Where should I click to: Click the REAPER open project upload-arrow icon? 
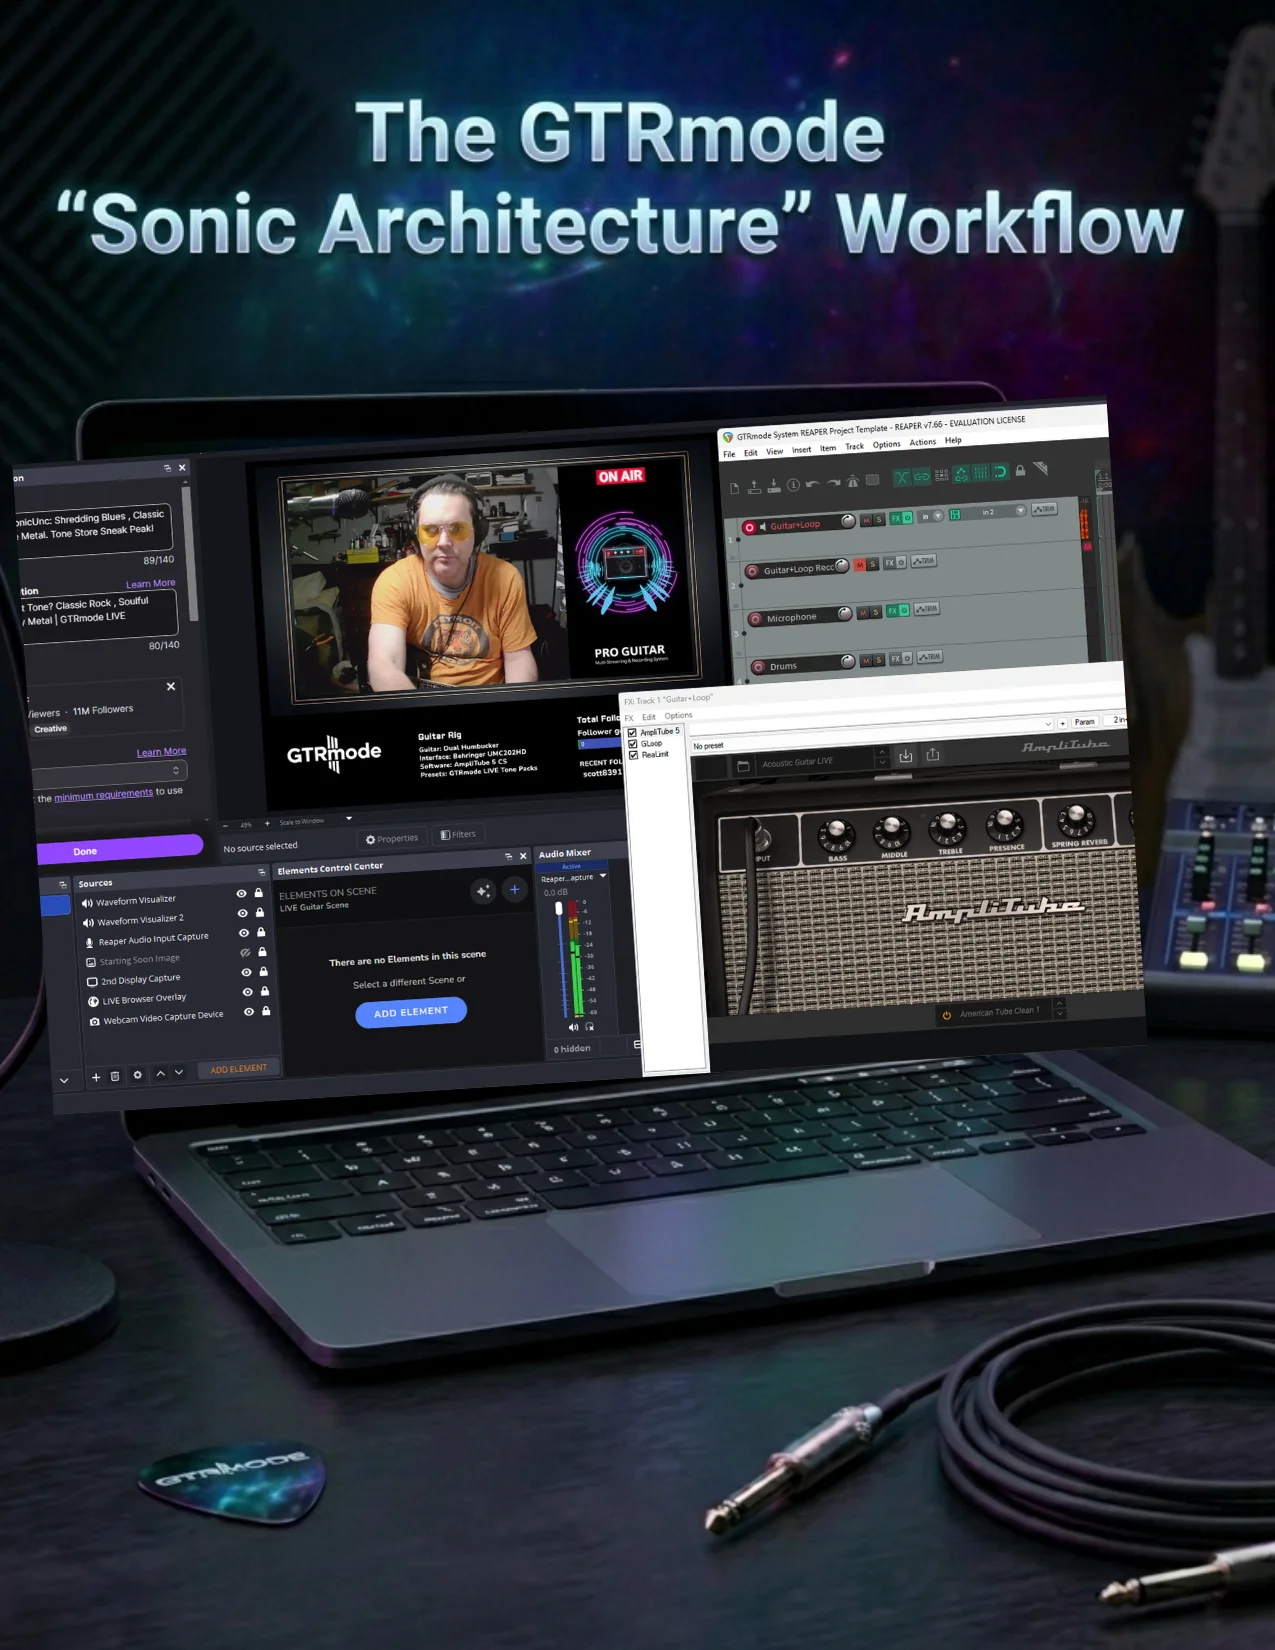coord(755,487)
